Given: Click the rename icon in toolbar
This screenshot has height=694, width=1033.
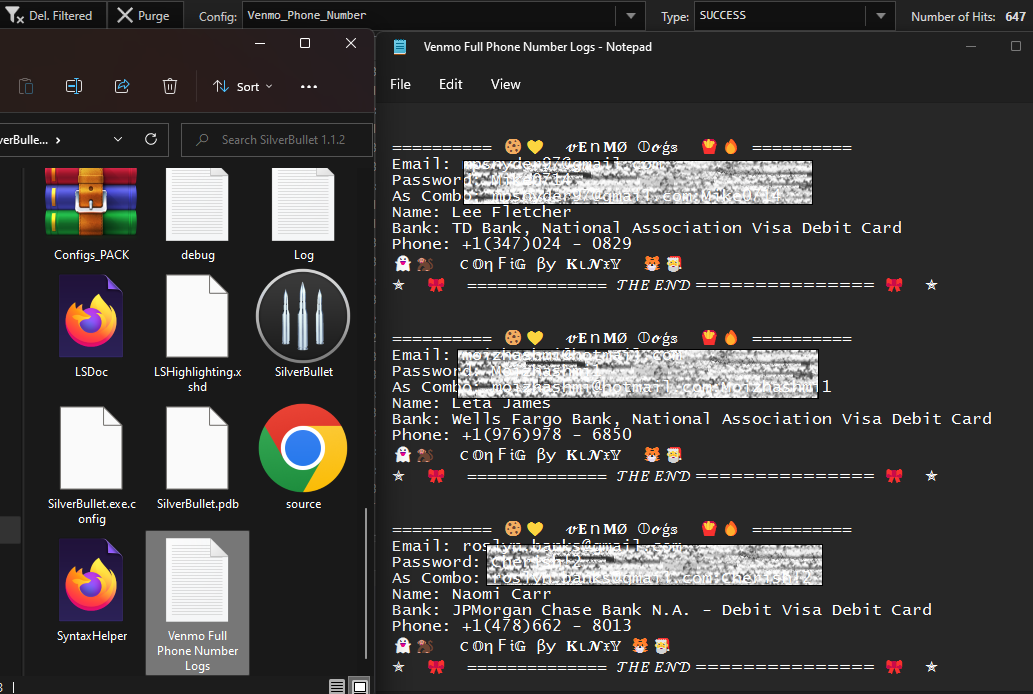Looking at the screenshot, I should [x=74, y=86].
